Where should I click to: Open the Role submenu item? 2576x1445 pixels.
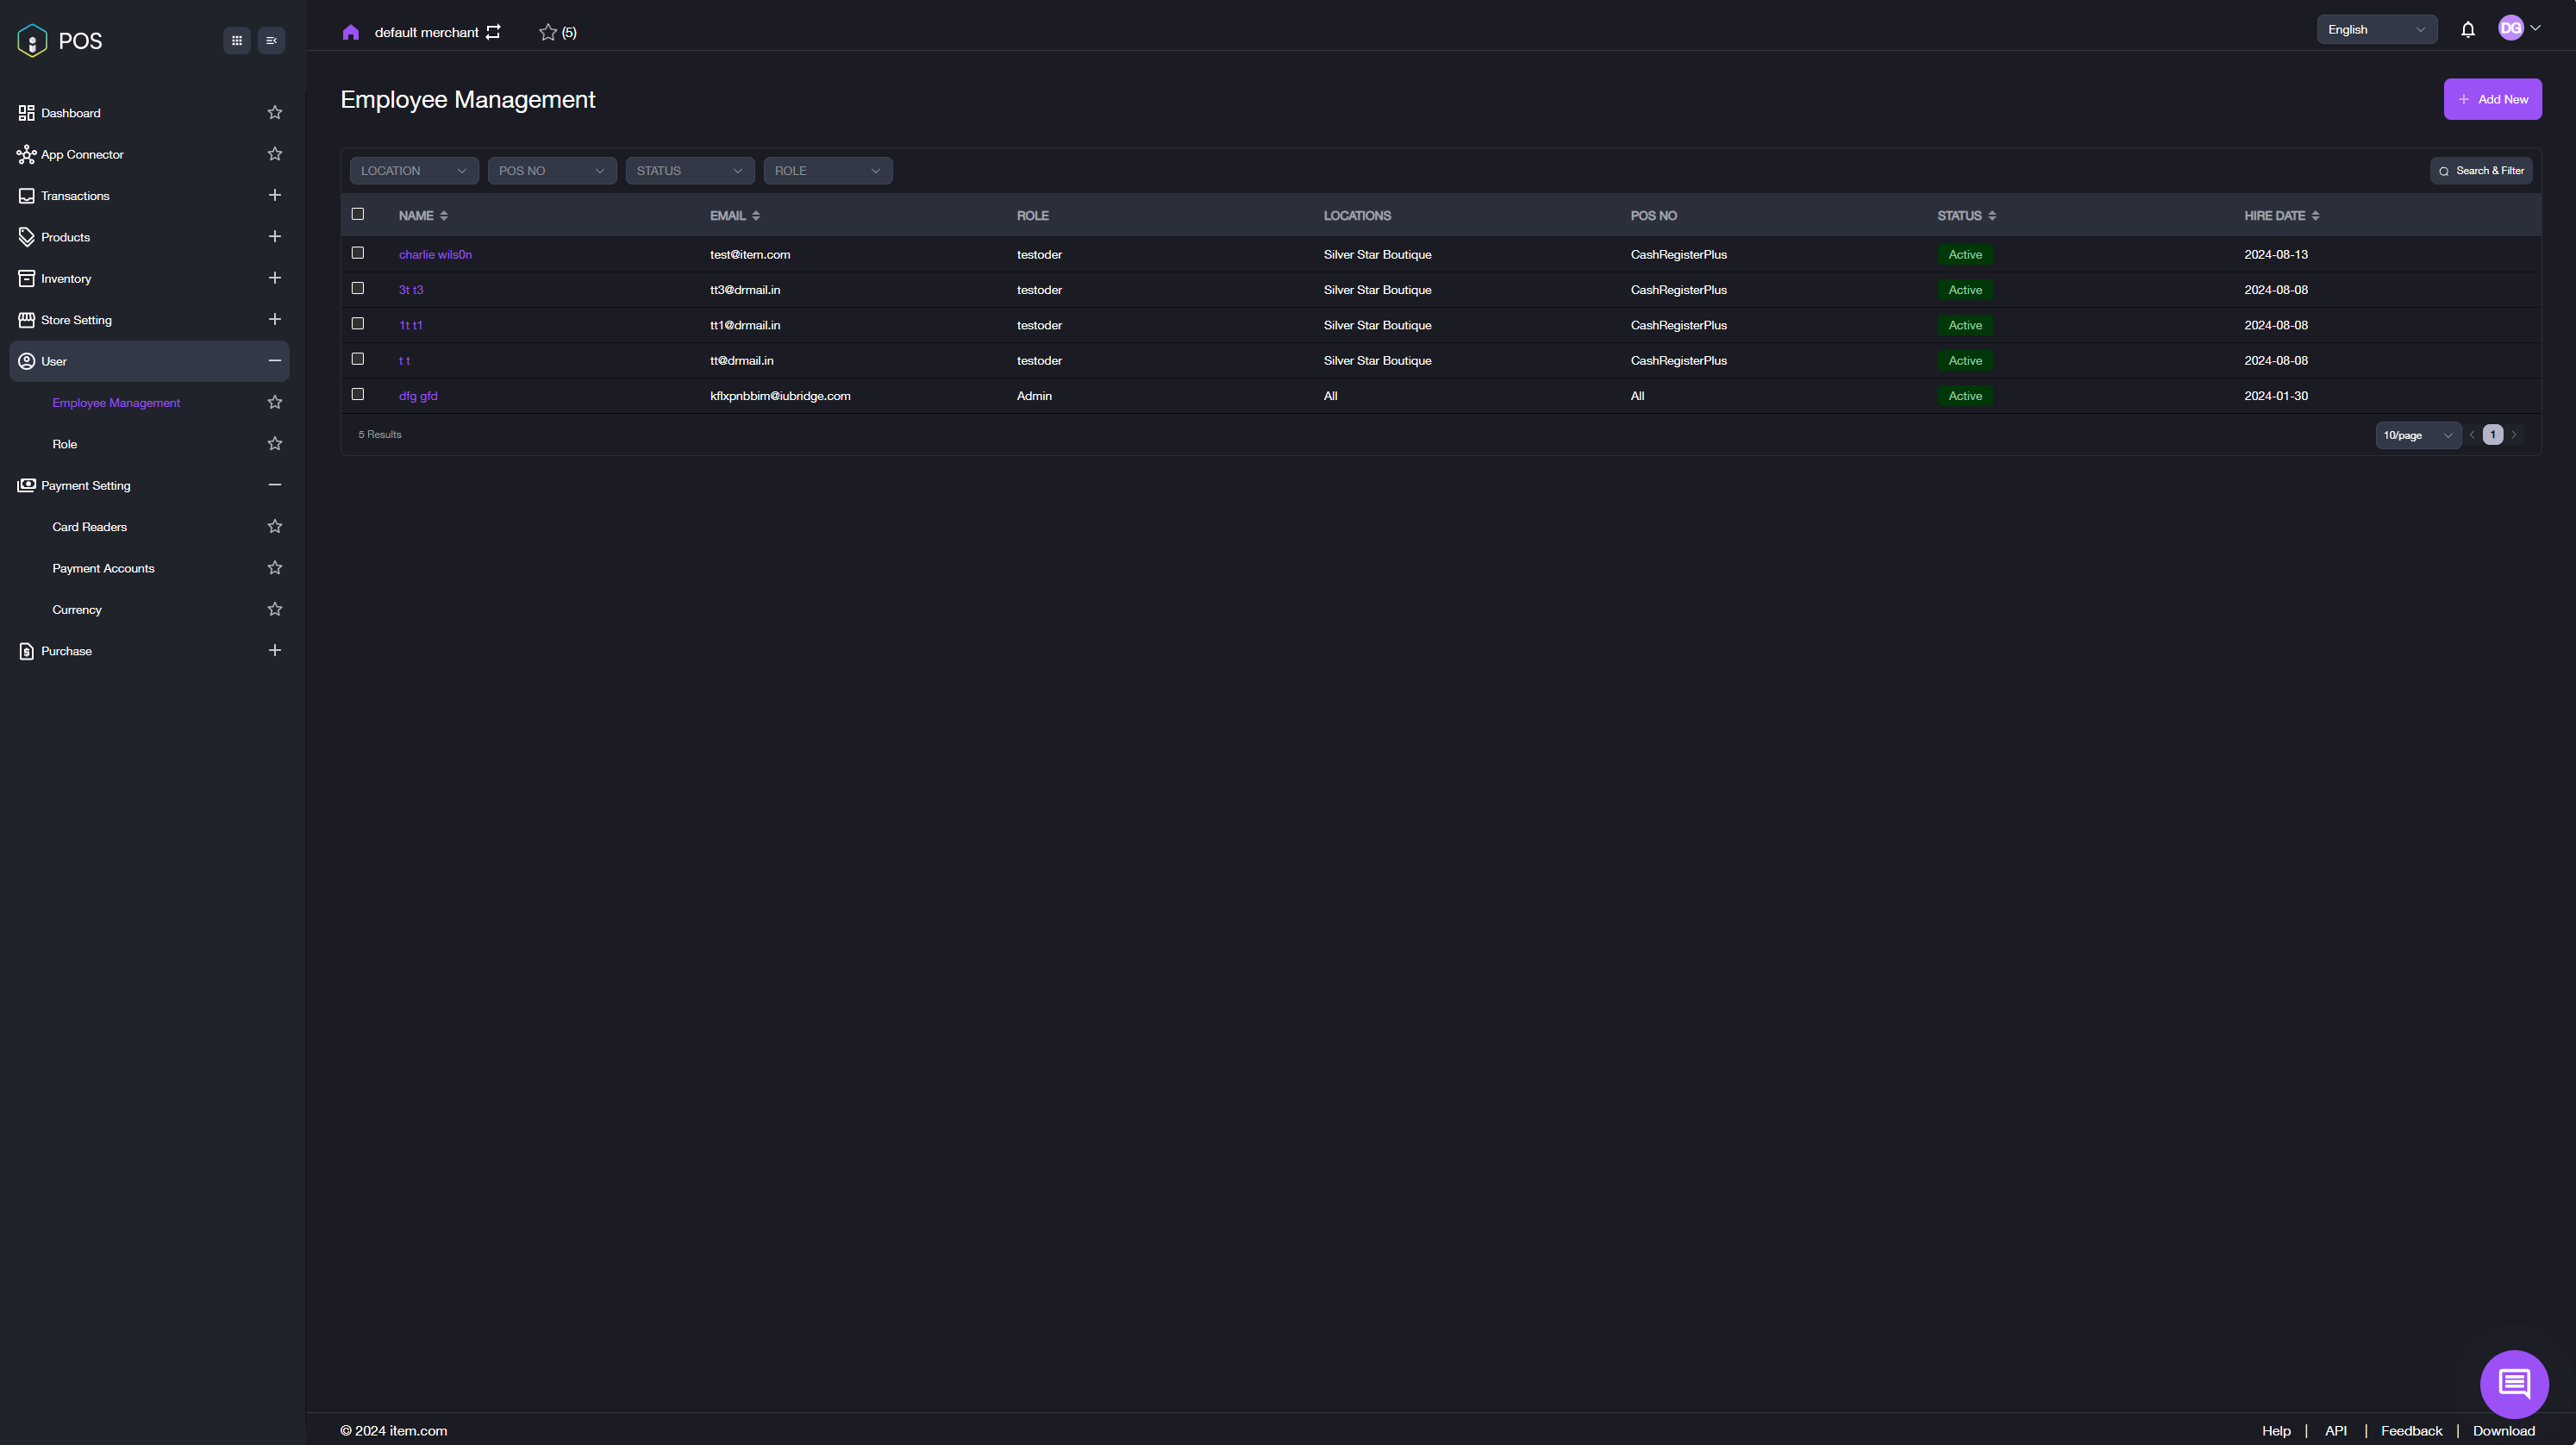point(65,444)
